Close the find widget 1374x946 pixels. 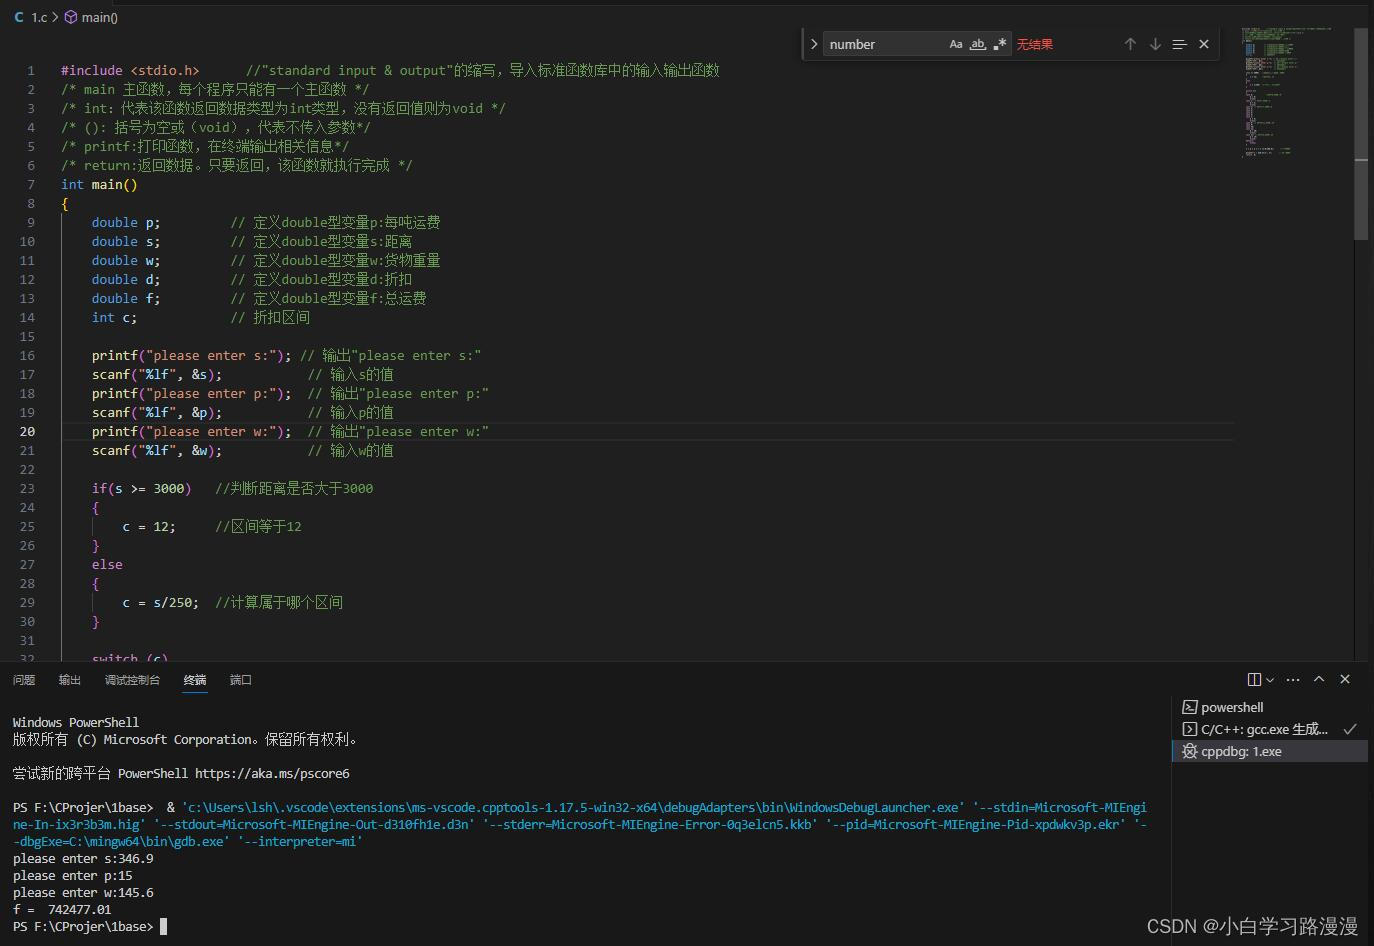coord(1204,44)
